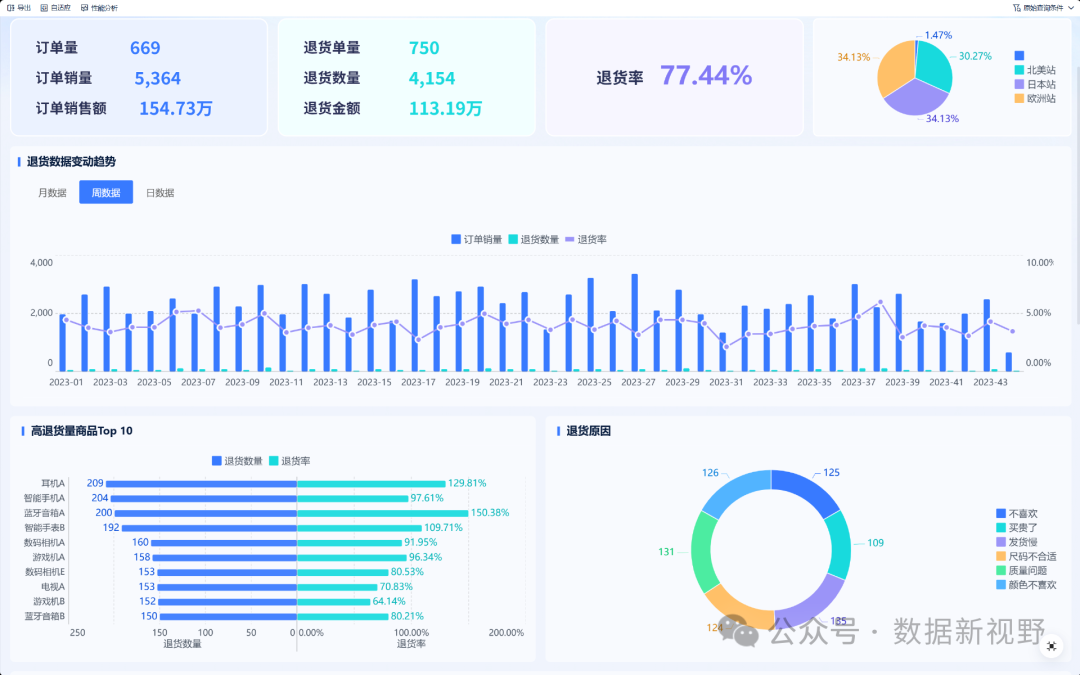Hide the 退货率 line in trend legend
Image resolution: width=1080 pixels, height=675 pixels.
pos(586,239)
